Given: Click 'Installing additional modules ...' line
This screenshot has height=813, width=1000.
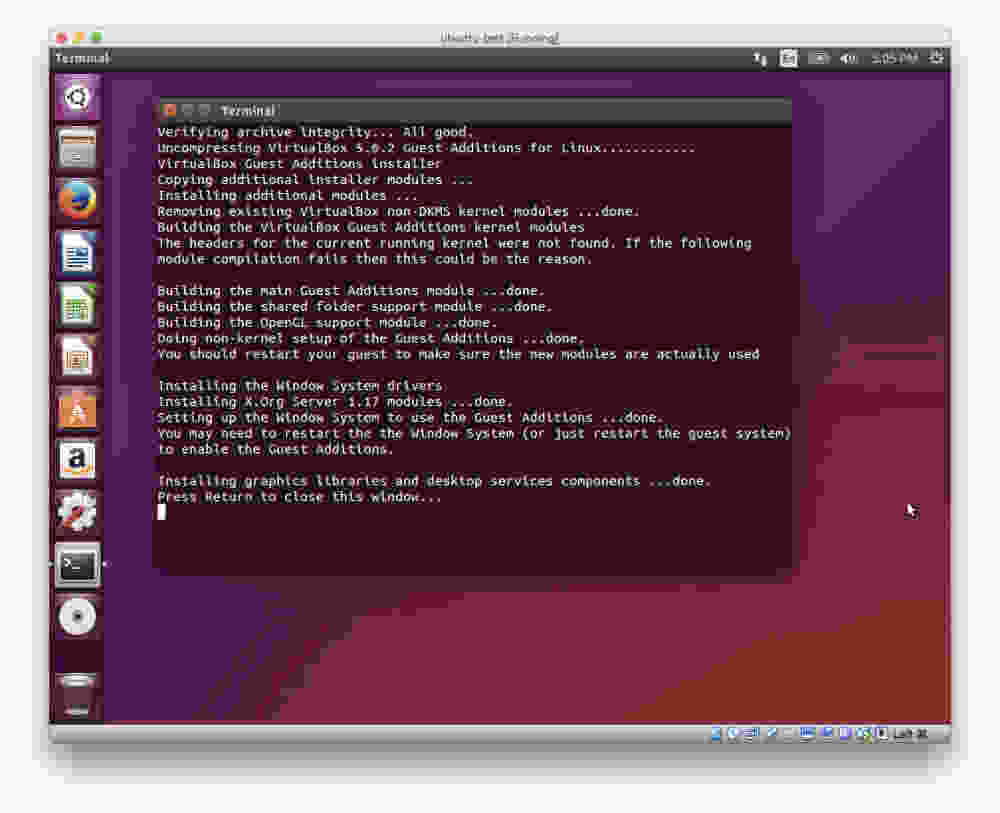Looking at the screenshot, I should pos(287,196).
